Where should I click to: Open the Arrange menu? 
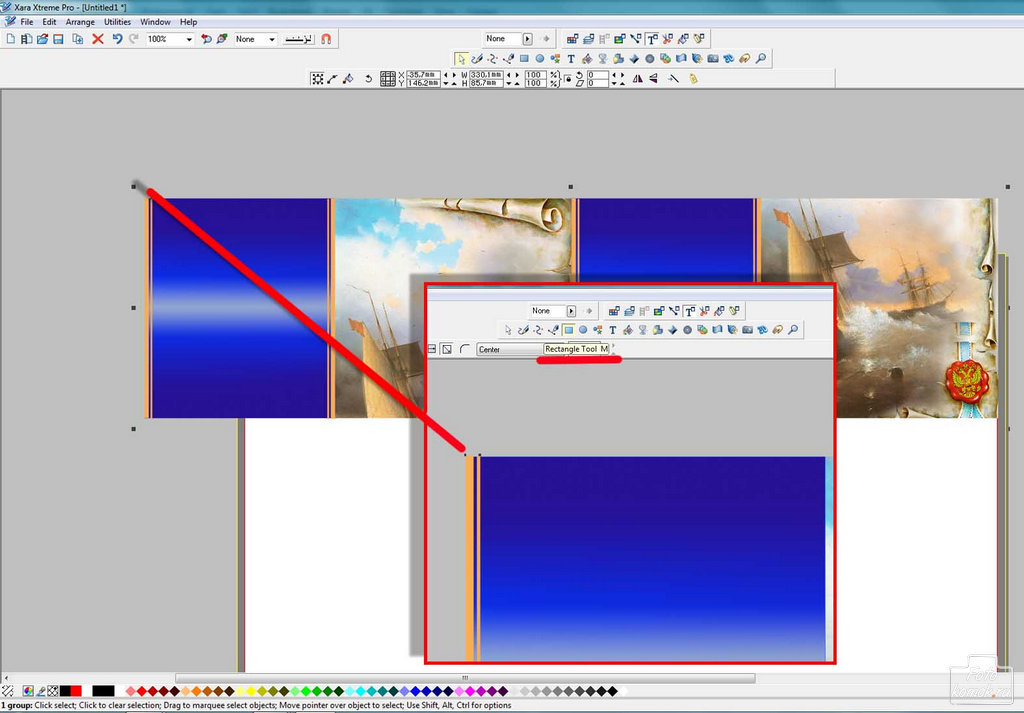(x=80, y=22)
